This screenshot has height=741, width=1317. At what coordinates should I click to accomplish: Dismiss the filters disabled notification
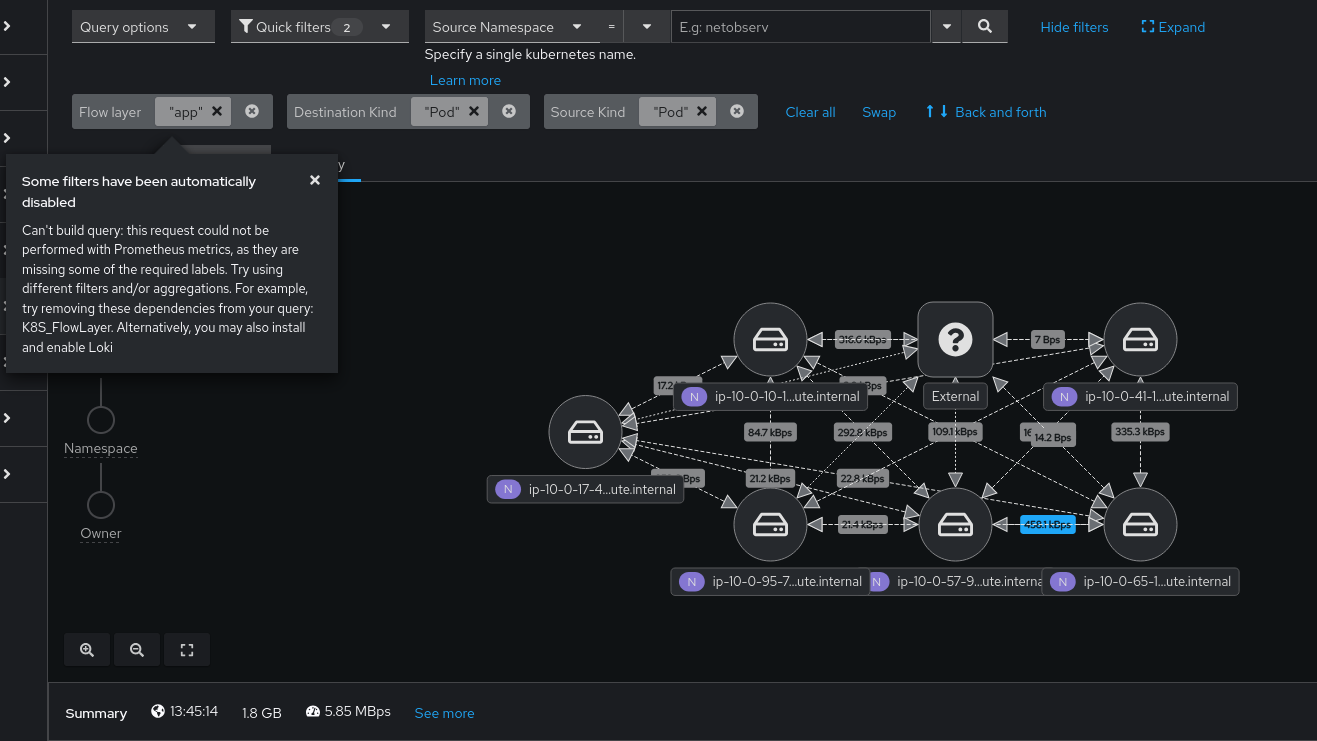[x=315, y=181]
